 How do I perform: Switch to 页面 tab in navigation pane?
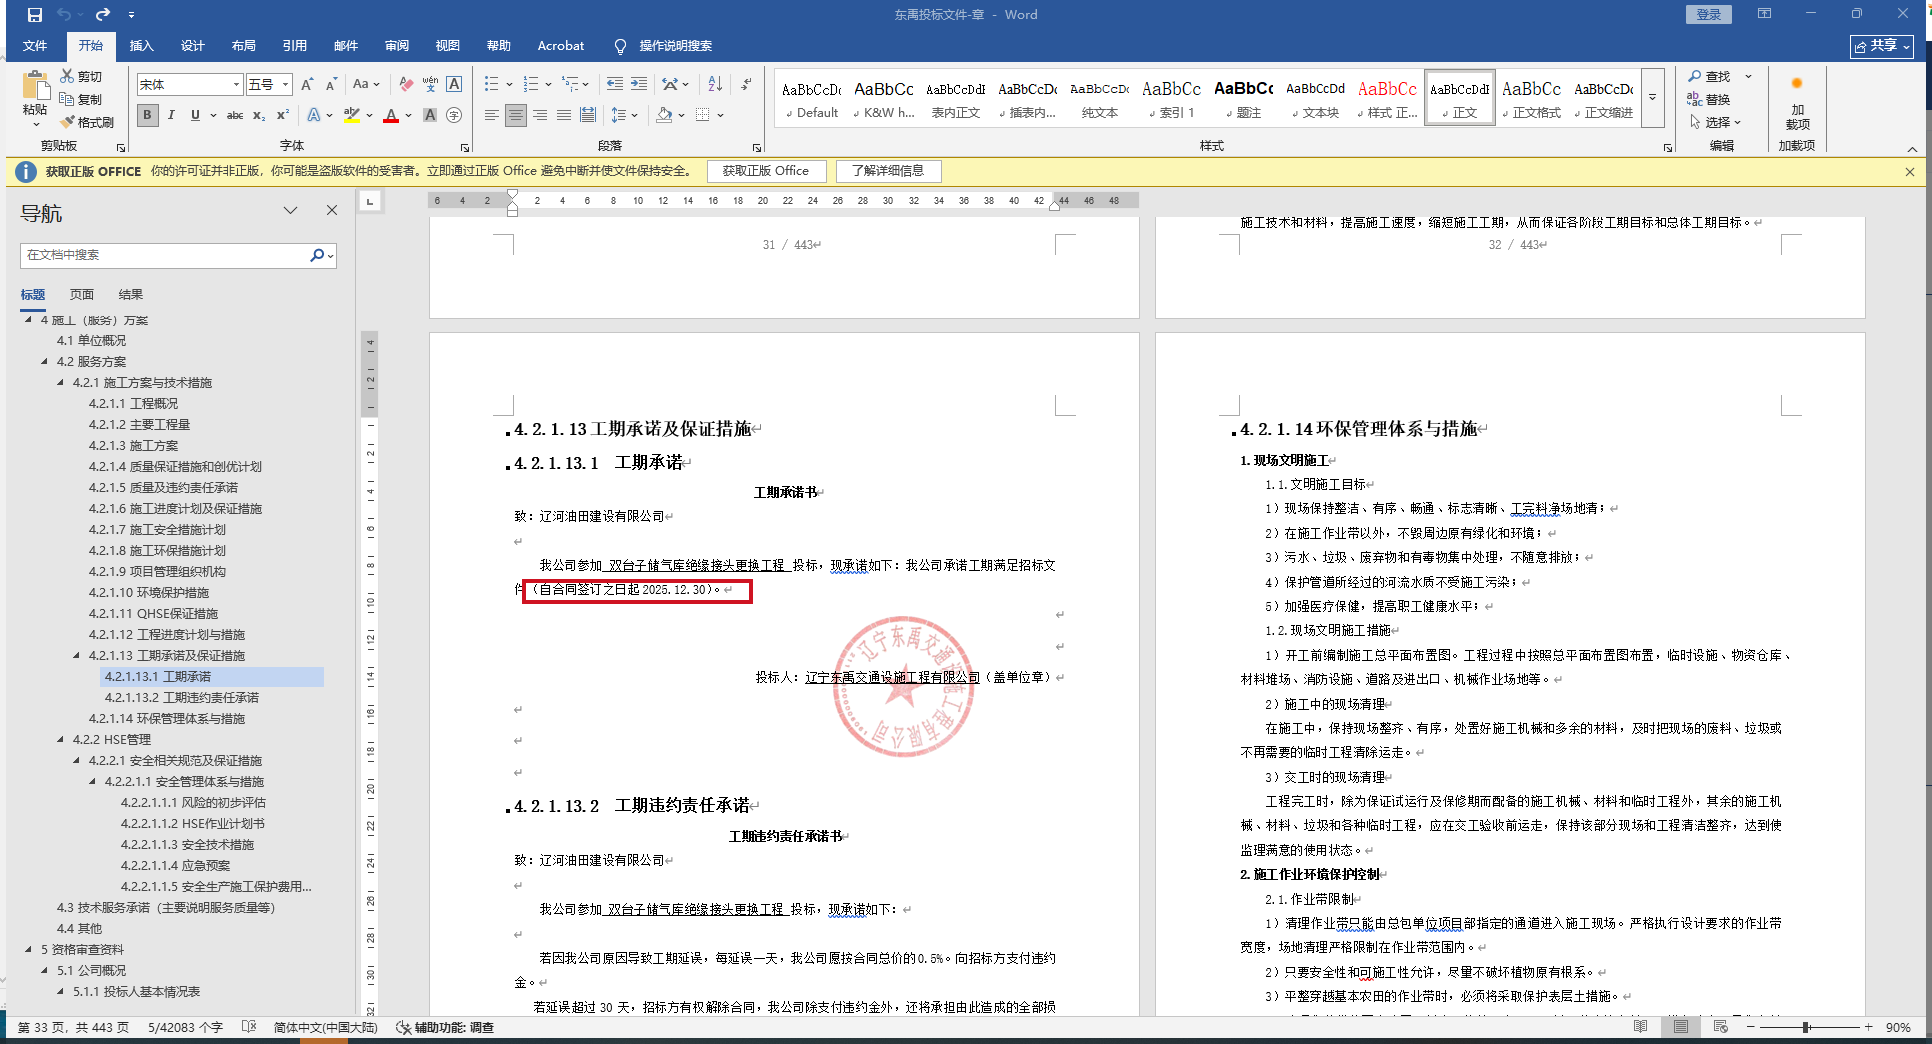(x=82, y=295)
